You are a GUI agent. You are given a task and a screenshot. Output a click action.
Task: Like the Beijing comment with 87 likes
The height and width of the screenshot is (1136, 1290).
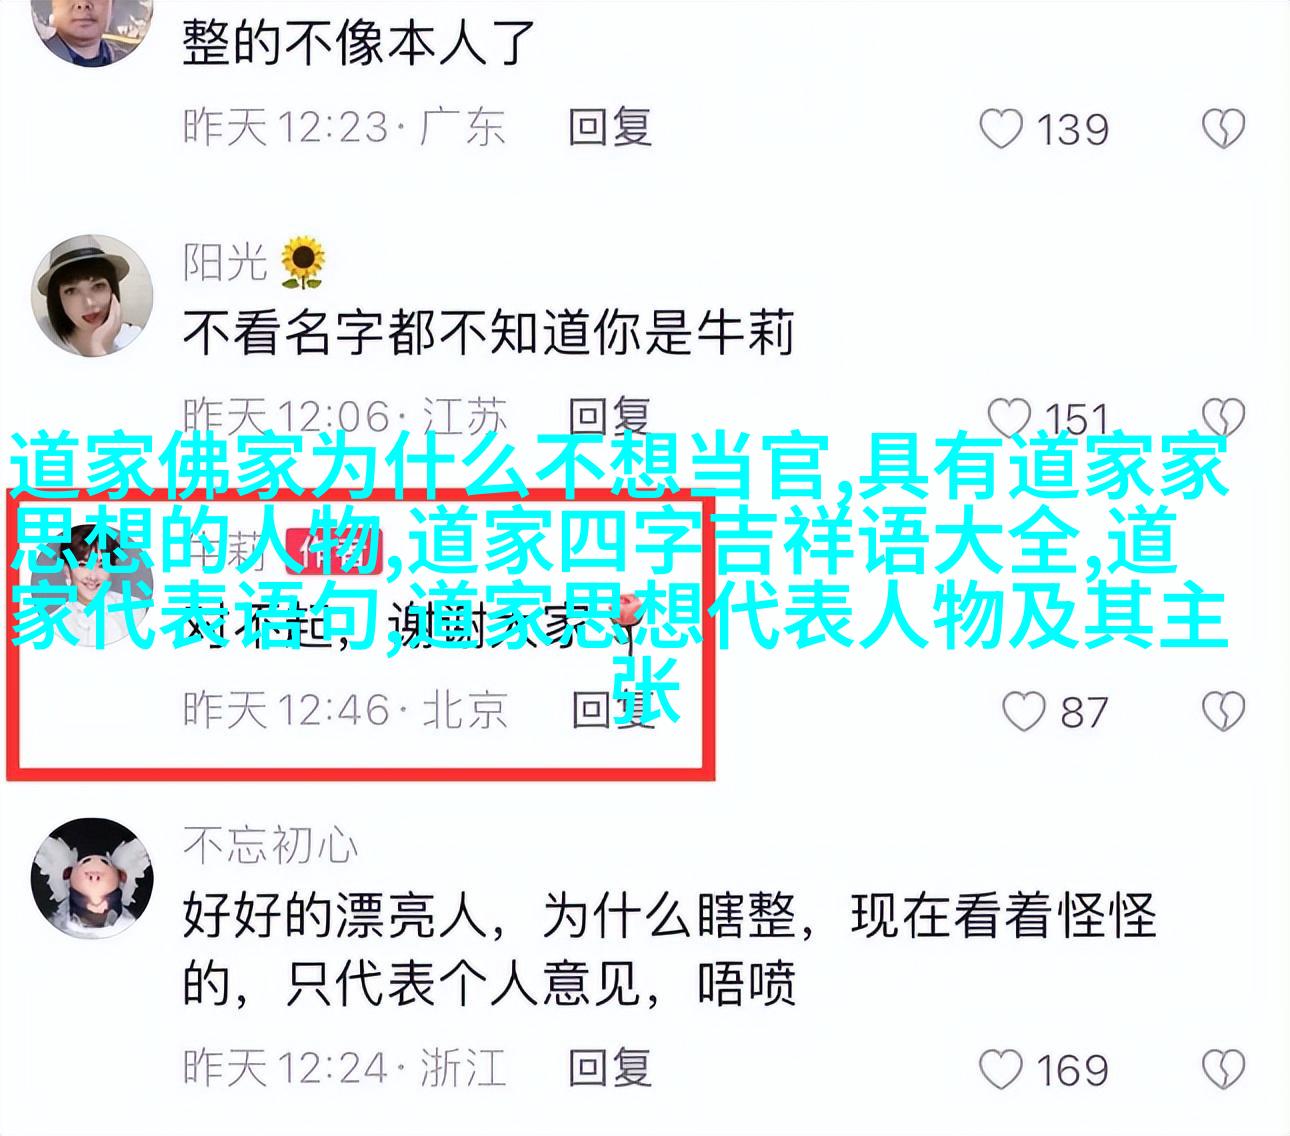[1024, 711]
